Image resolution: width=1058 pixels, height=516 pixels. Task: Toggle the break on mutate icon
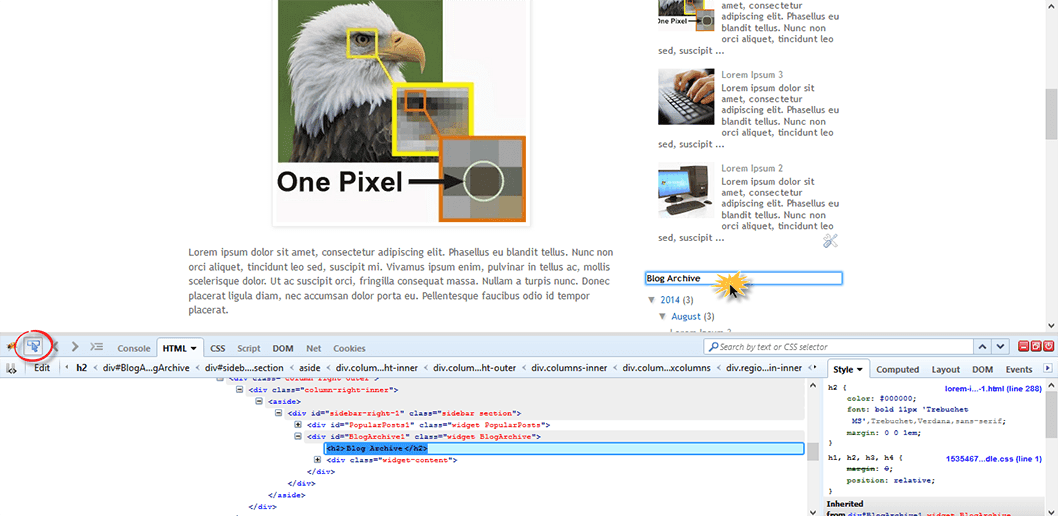11,368
